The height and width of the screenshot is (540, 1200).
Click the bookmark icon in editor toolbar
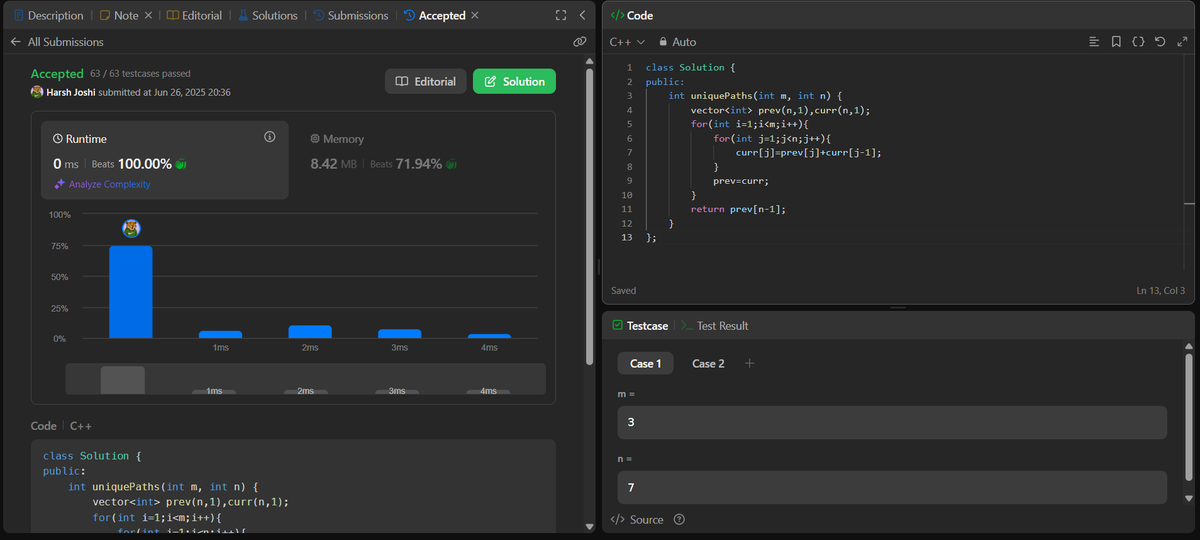tap(1116, 42)
